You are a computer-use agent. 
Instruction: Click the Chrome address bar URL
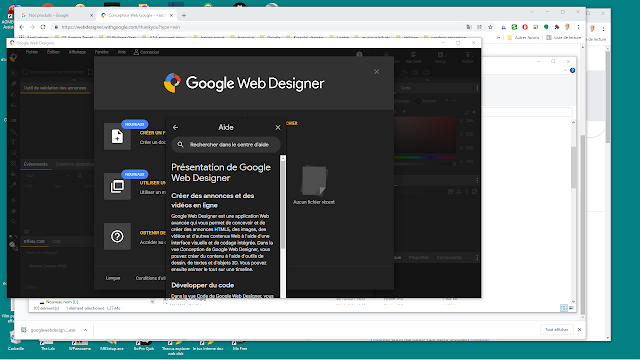click(x=121, y=27)
